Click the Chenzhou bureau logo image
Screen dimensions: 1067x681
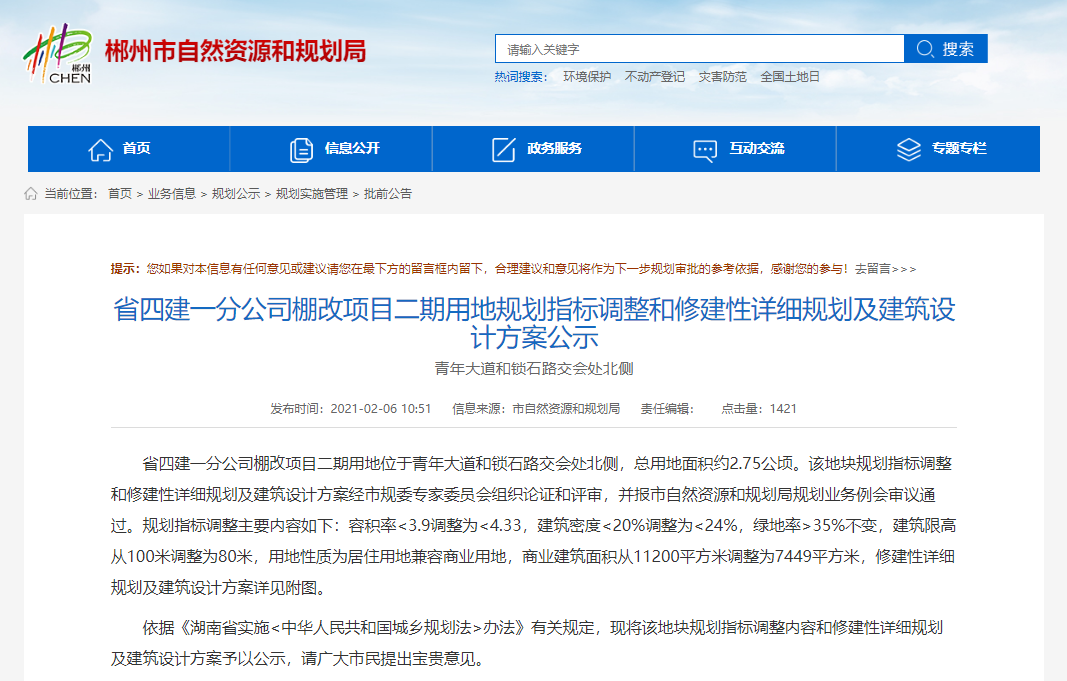click(58, 53)
